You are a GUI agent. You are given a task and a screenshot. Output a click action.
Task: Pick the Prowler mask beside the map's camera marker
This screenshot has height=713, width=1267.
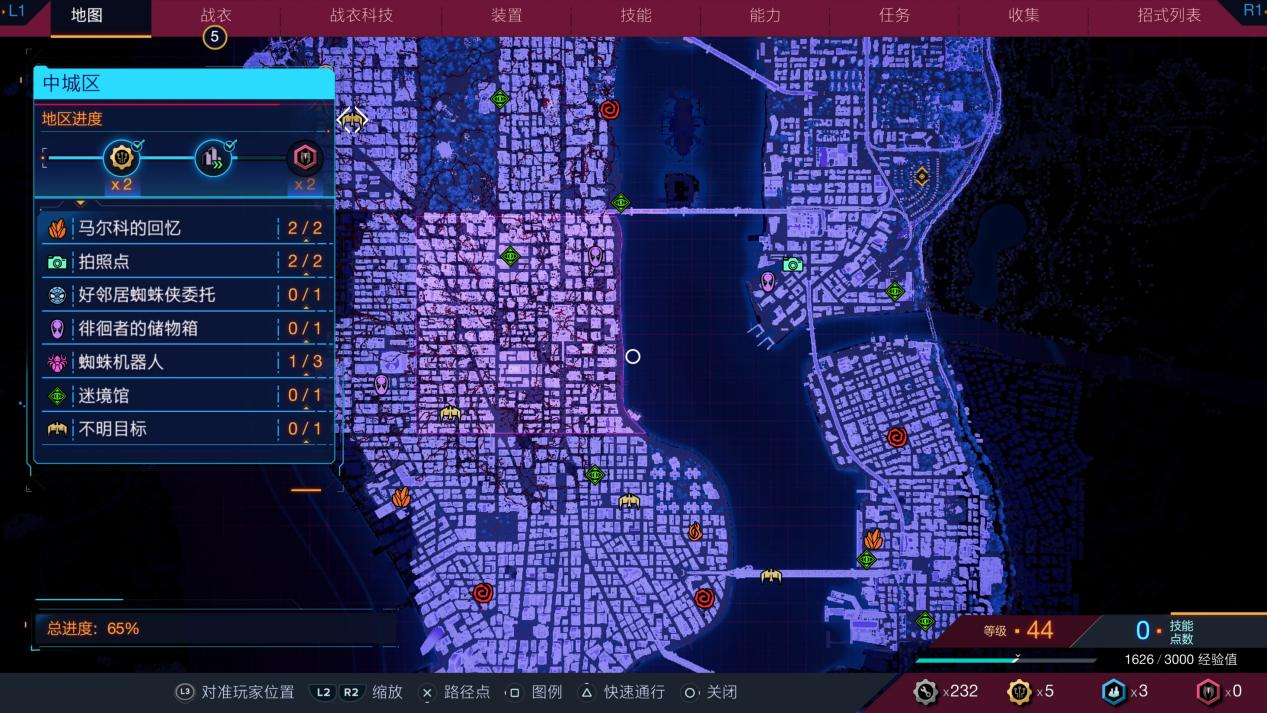[x=768, y=281]
